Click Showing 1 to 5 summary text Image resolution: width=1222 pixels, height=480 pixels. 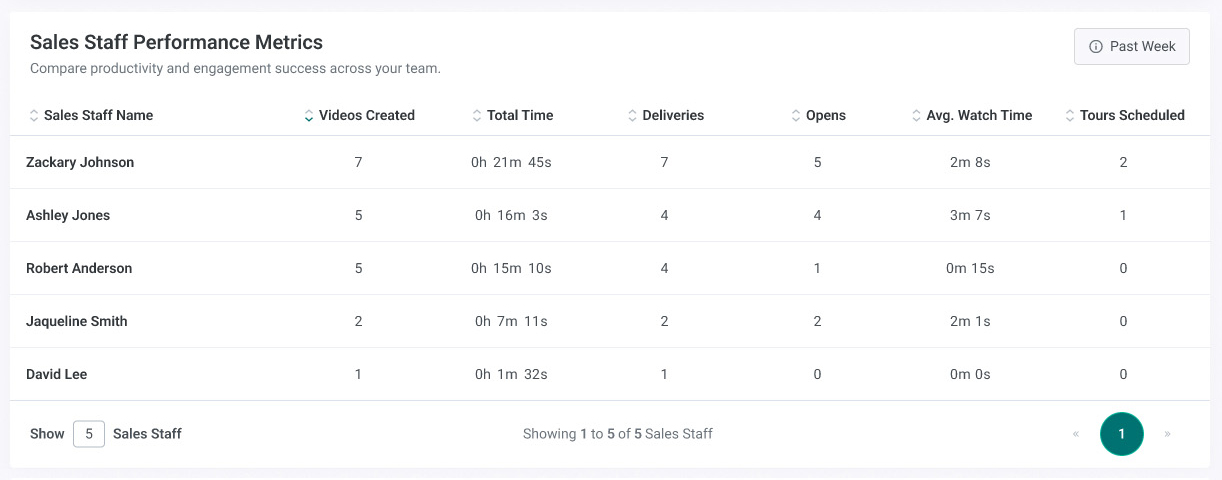click(618, 434)
